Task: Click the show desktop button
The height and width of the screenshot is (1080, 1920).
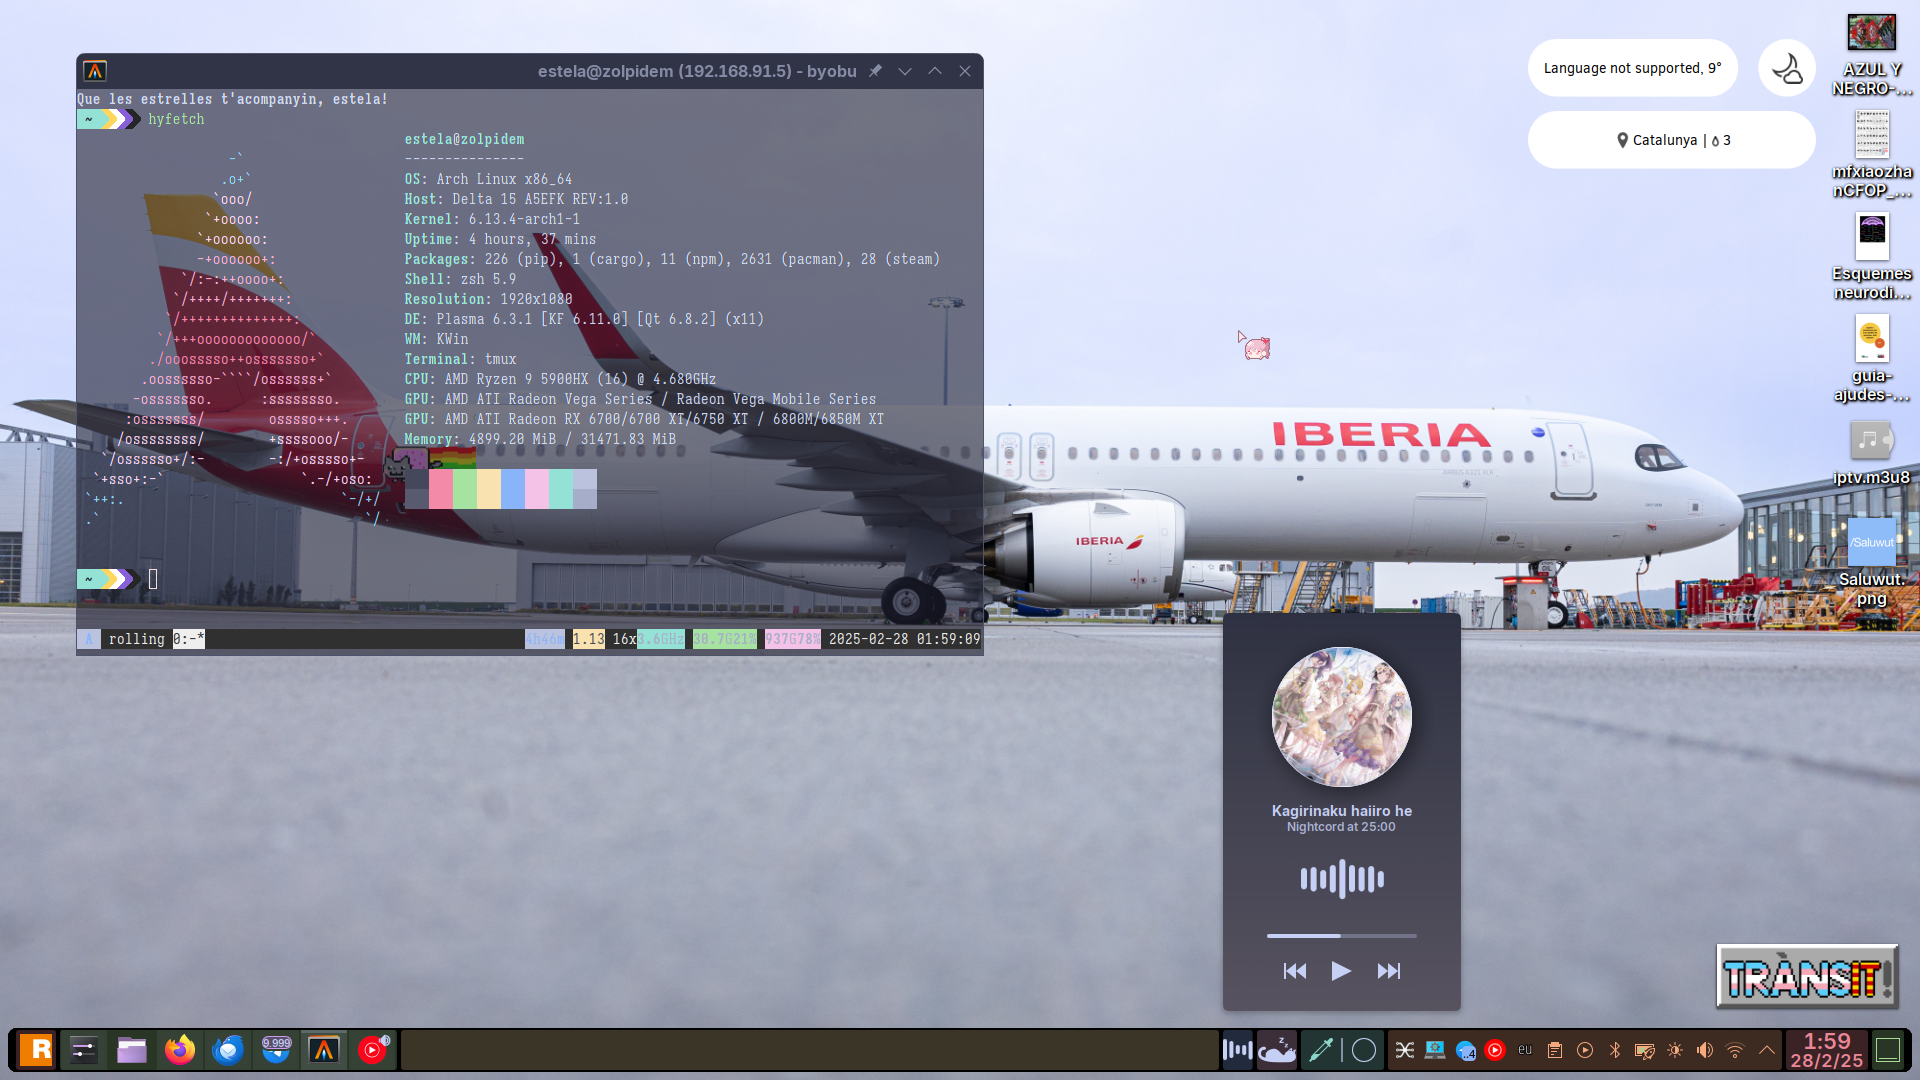Action: (1888, 1050)
